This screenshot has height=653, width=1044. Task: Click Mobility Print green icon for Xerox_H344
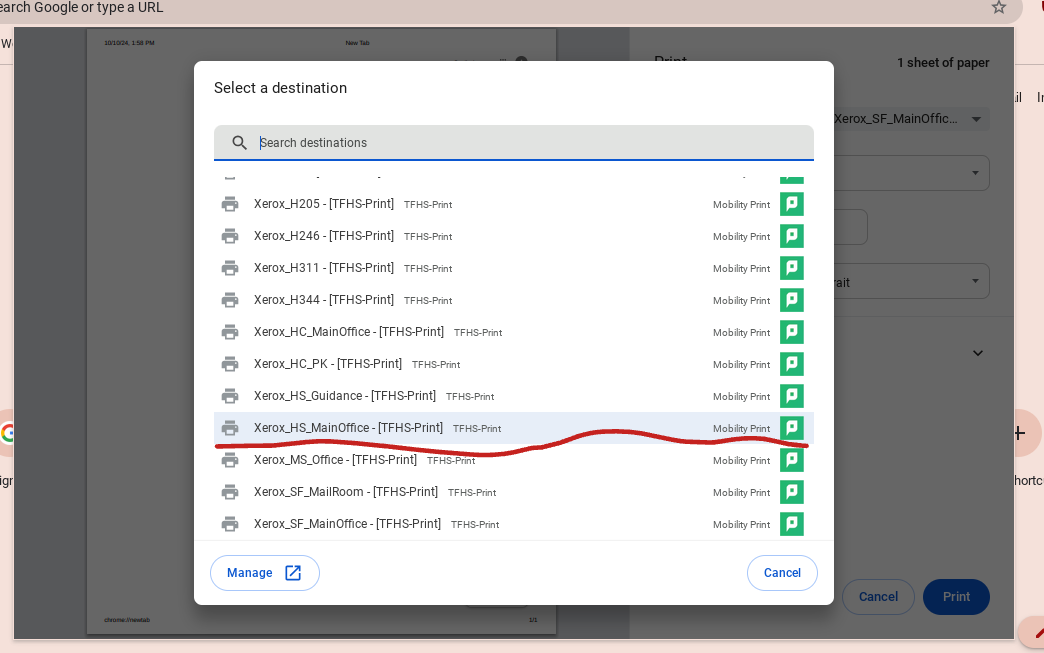[792, 300]
